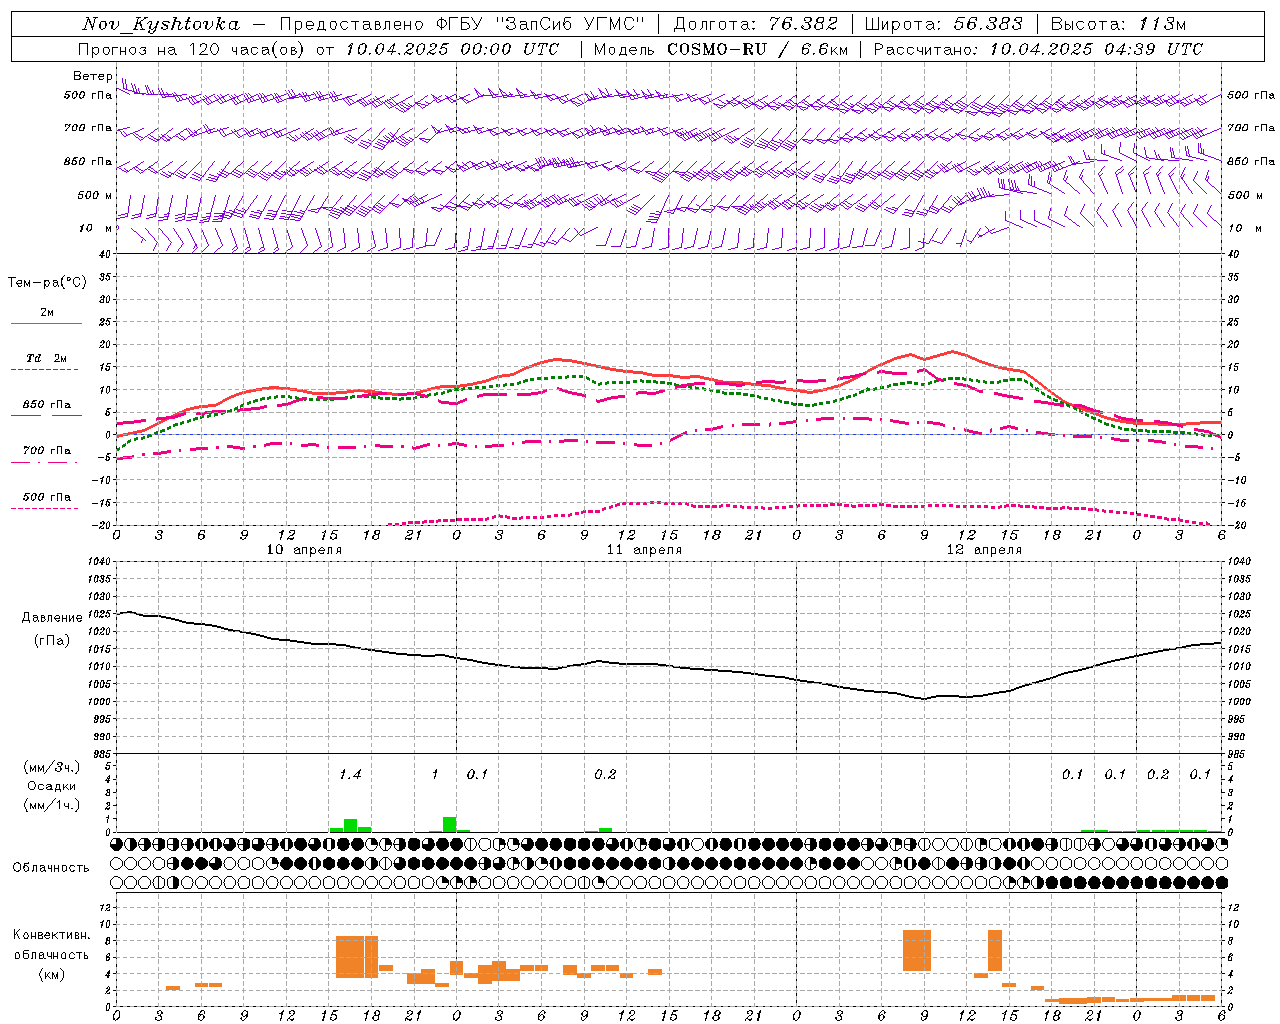This screenshot has width=1280, height=1024.
Task: Click the 700 гПа temperature legend label
Action: pos(46,451)
